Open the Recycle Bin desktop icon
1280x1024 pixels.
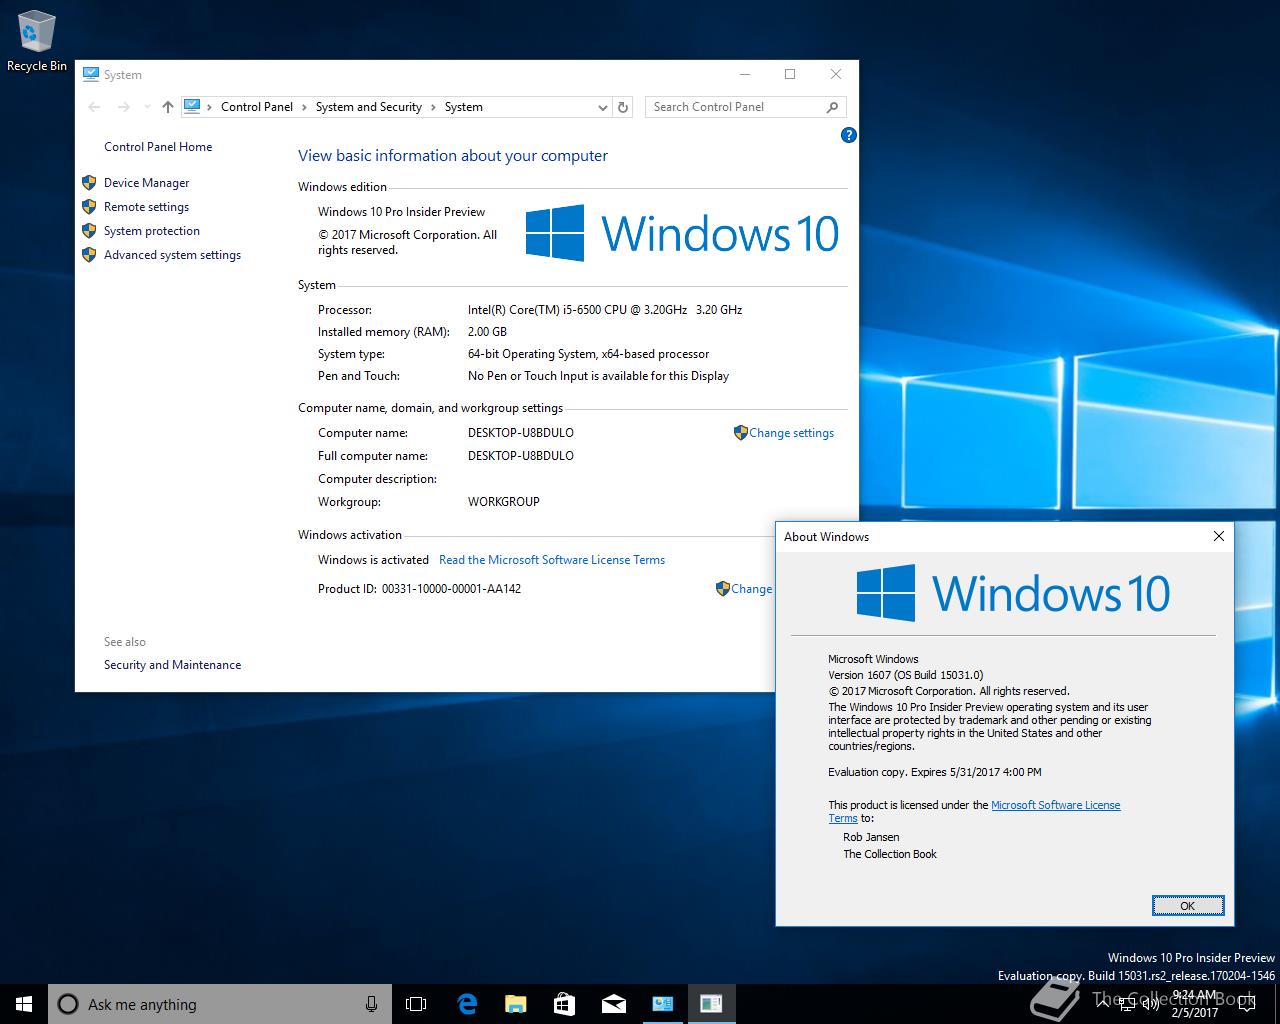point(37,41)
